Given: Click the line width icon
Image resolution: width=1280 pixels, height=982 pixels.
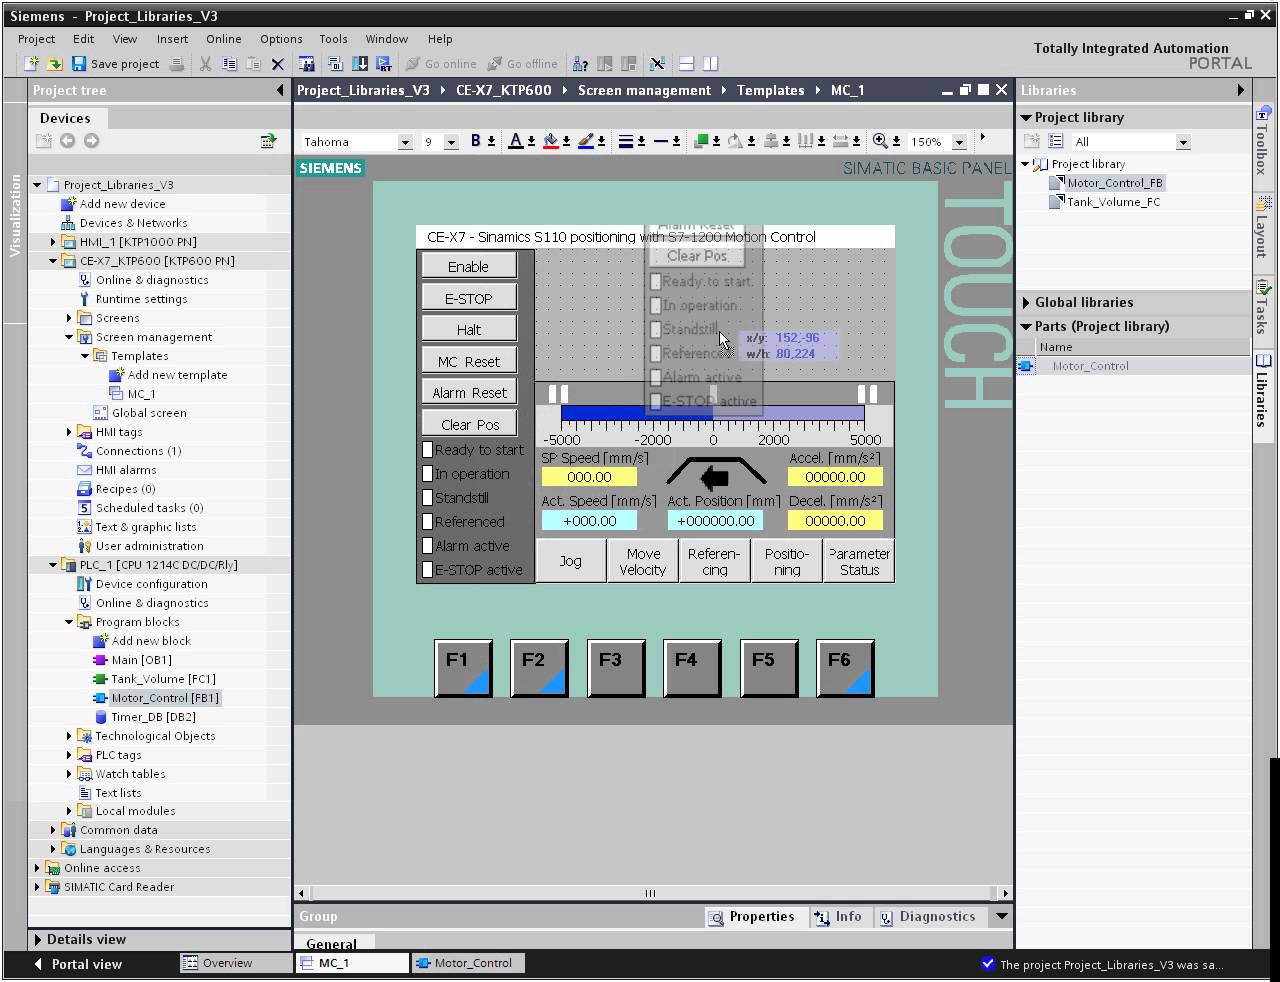Looking at the screenshot, I should (625, 141).
